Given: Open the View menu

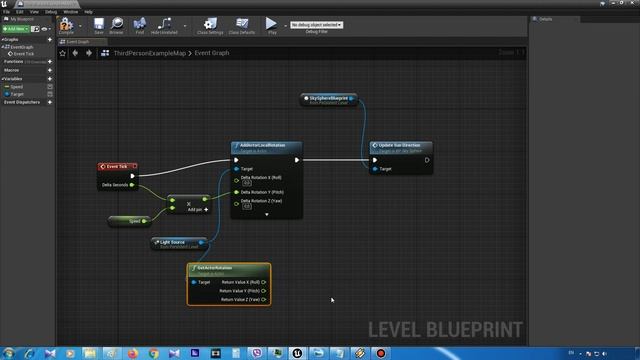Looking at the screenshot, I should [x=34, y=12].
